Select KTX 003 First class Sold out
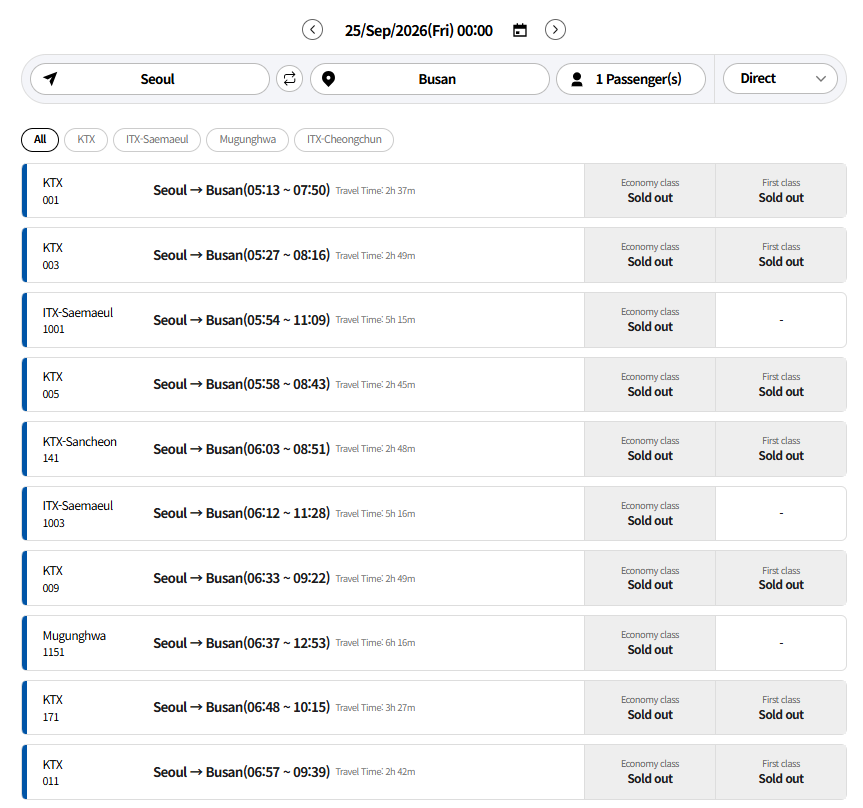This screenshot has height=808, width=863. [x=781, y=255]
